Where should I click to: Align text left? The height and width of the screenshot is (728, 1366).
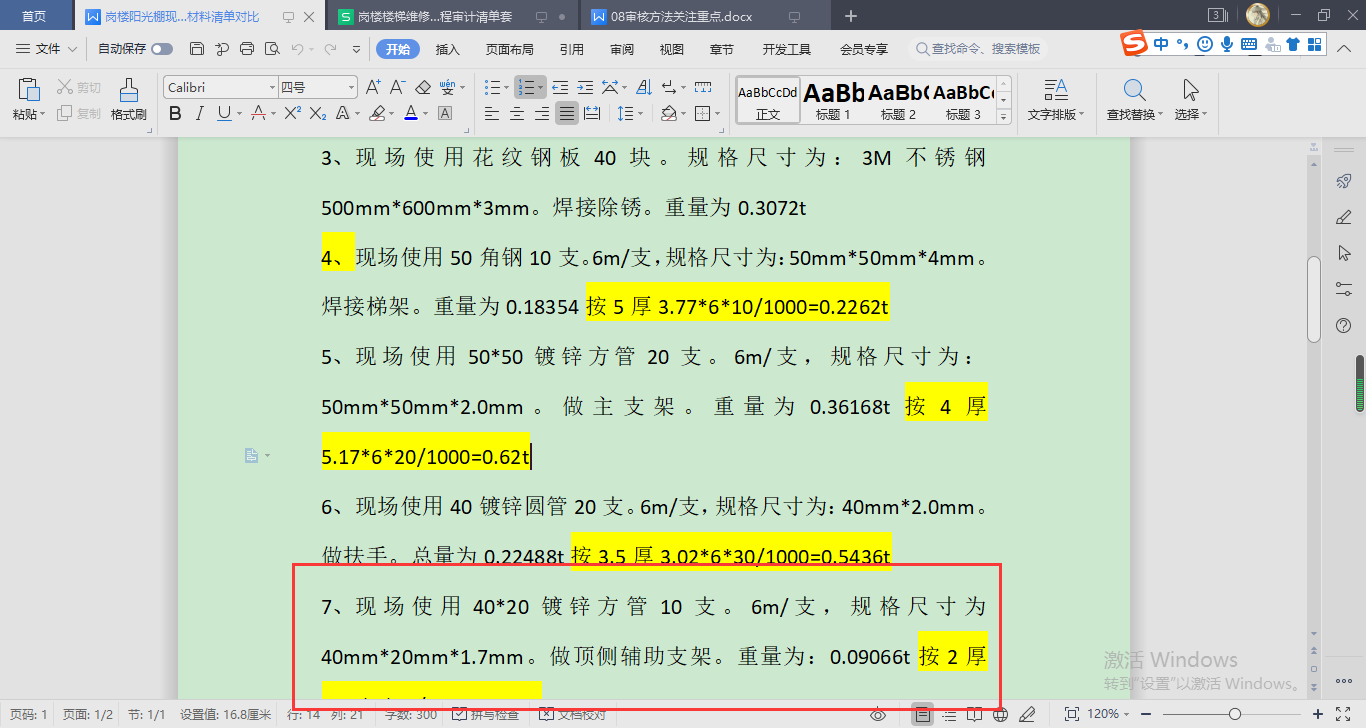[x=492, y=113]
